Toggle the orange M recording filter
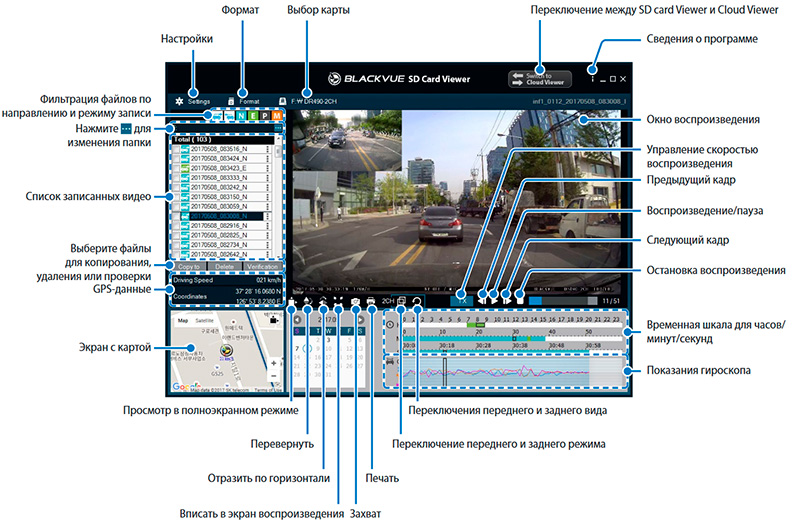 coord(278,116)
